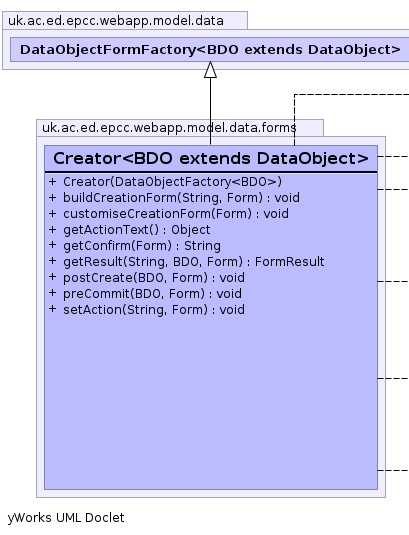The image size is (409, 535).
Task: Click the DataObjectFormFactory class box
Action: (x=210, y=50)
